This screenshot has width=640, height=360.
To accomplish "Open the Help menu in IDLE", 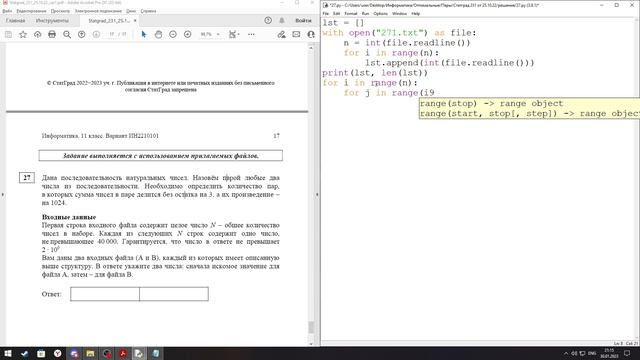I will [416, 14].
